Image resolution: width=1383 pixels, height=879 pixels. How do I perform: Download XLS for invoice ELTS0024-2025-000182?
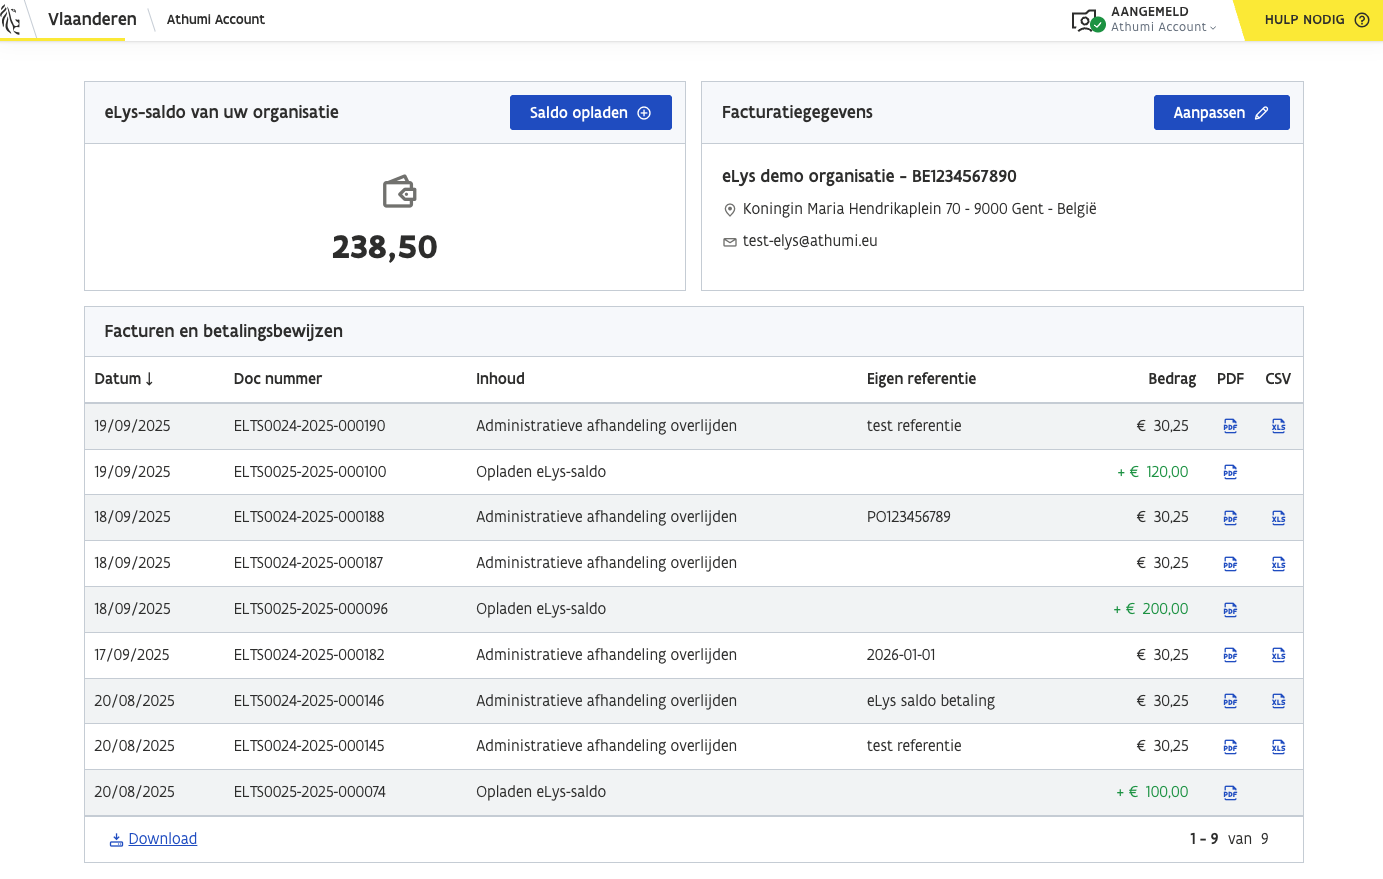1278,655
